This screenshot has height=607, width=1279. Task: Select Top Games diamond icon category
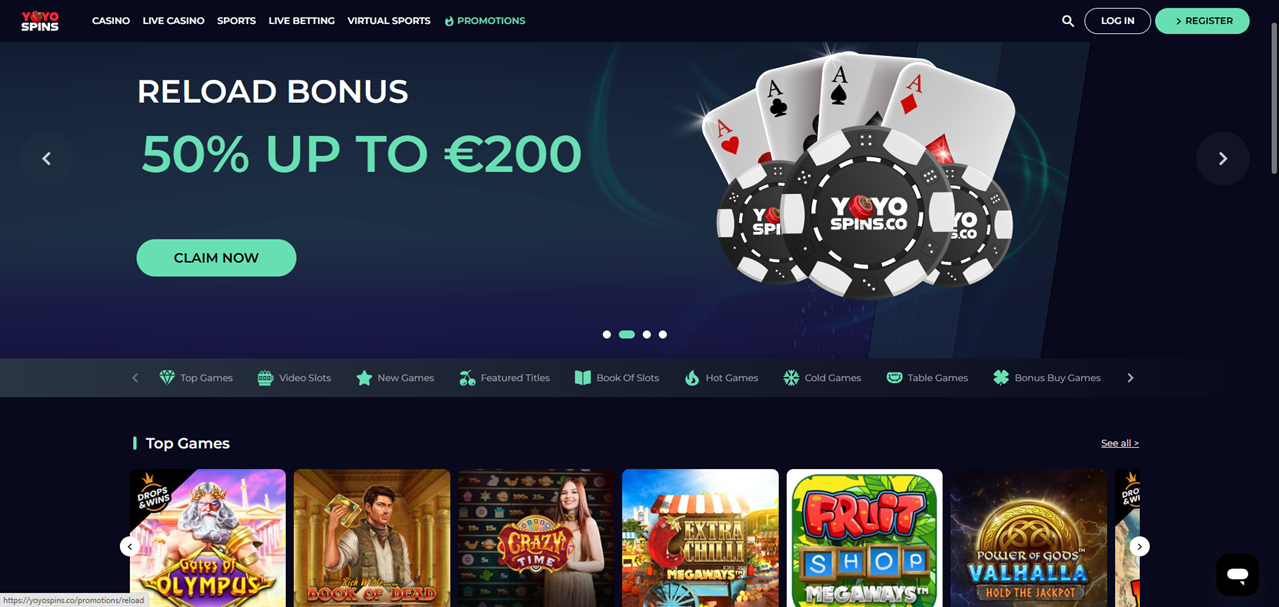pyautogui.click(x=167, y=378)
